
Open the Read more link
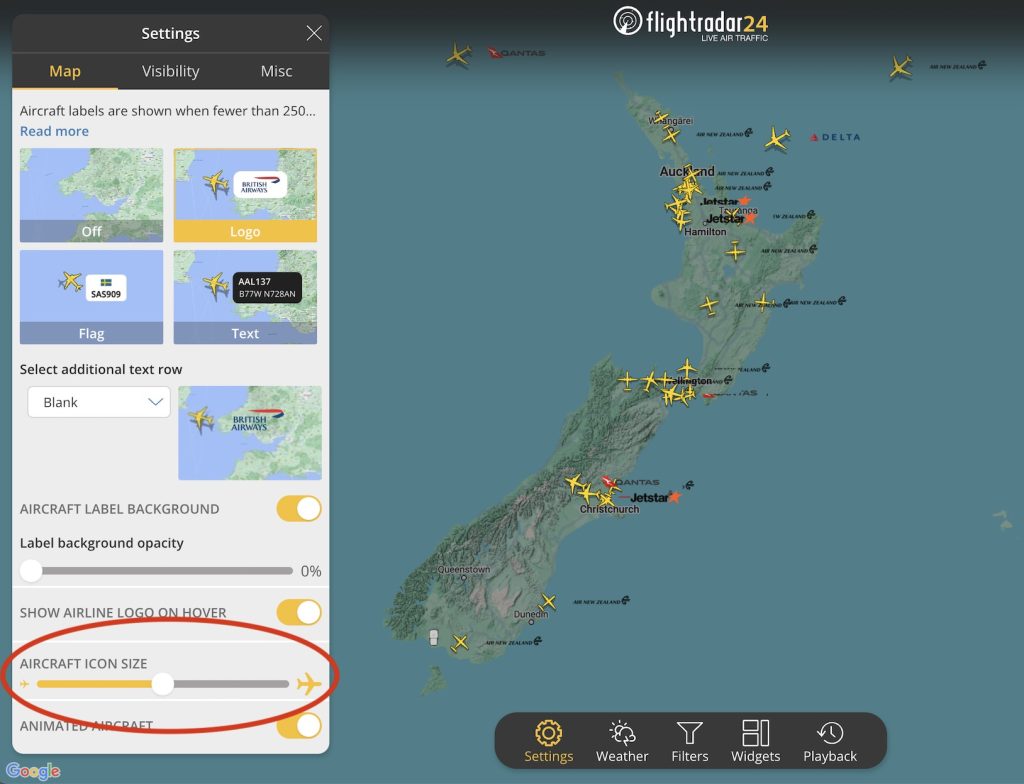(54, 131)
